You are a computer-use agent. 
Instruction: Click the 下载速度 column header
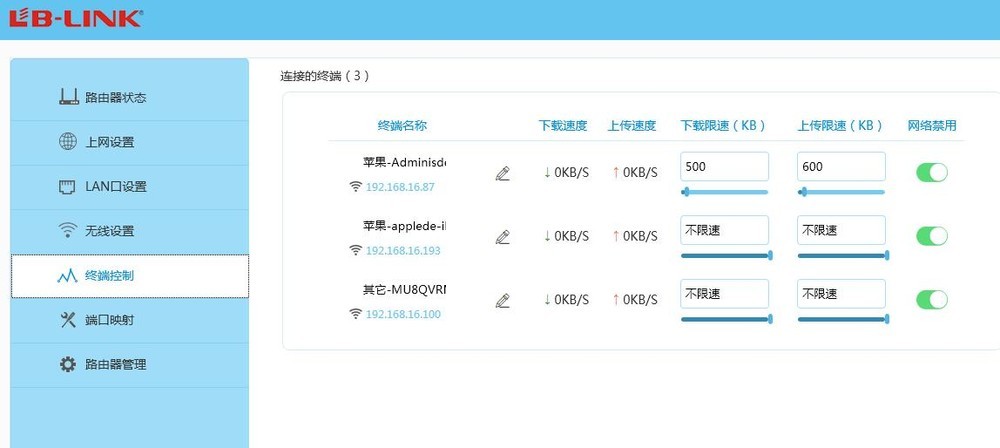562,126
